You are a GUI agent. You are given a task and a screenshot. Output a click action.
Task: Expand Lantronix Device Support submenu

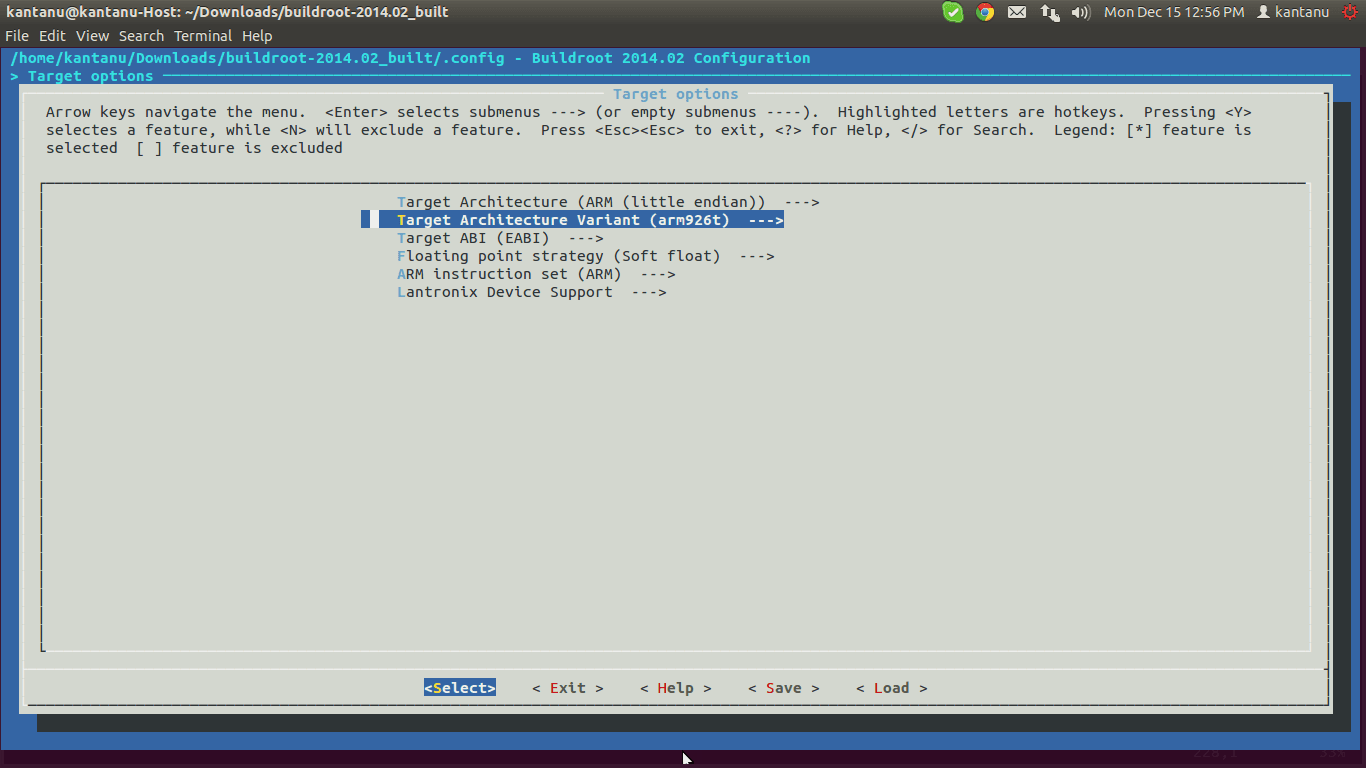click(531, 292)
